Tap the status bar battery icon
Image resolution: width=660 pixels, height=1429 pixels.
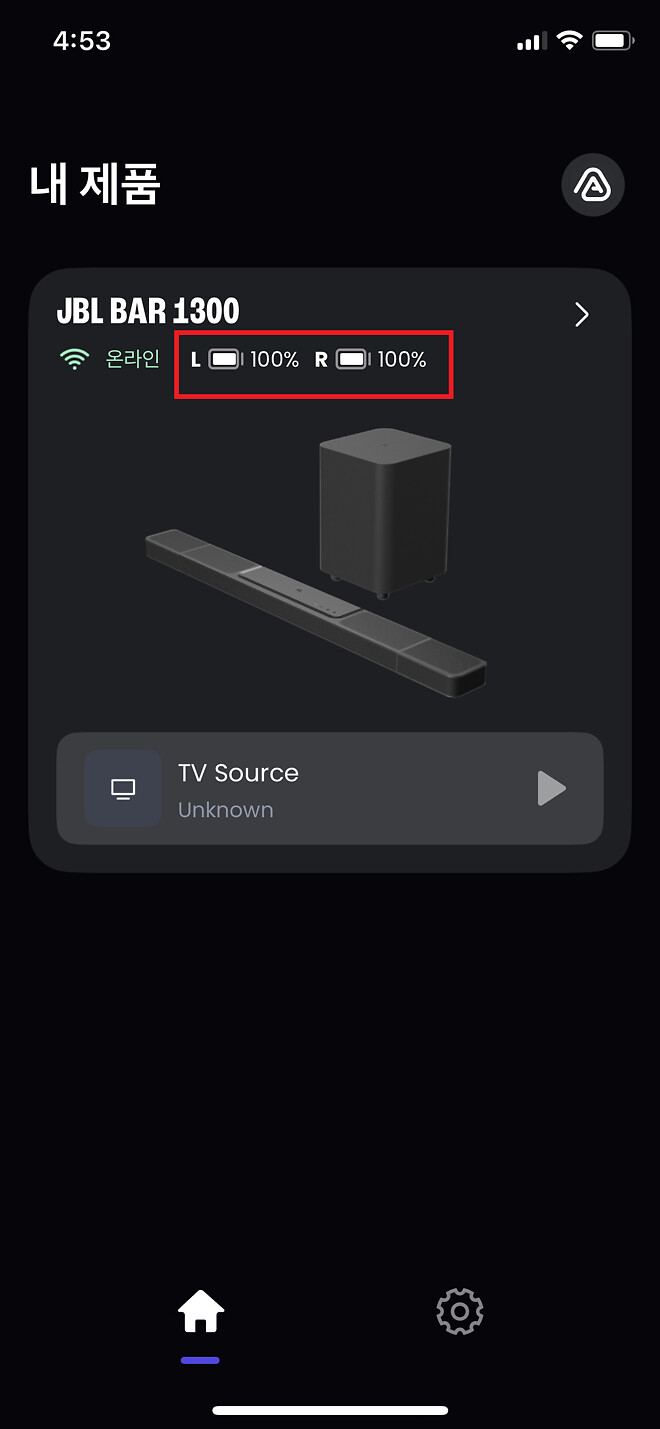pos(613,41)
